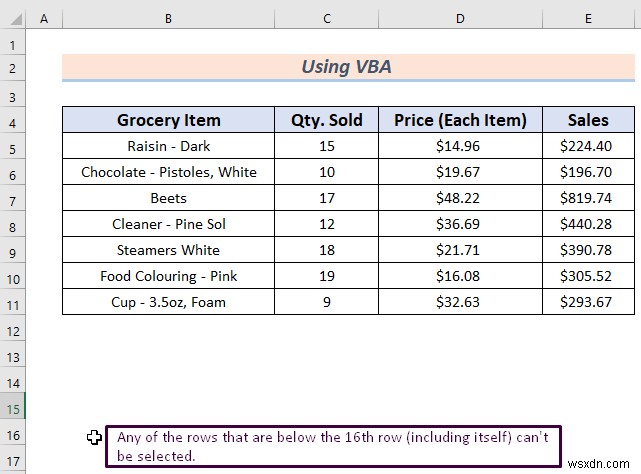The height and width of the screenshot is (474, 641).
Task: Click the 'Grocery Item' header cell
Action: (168, 120)
